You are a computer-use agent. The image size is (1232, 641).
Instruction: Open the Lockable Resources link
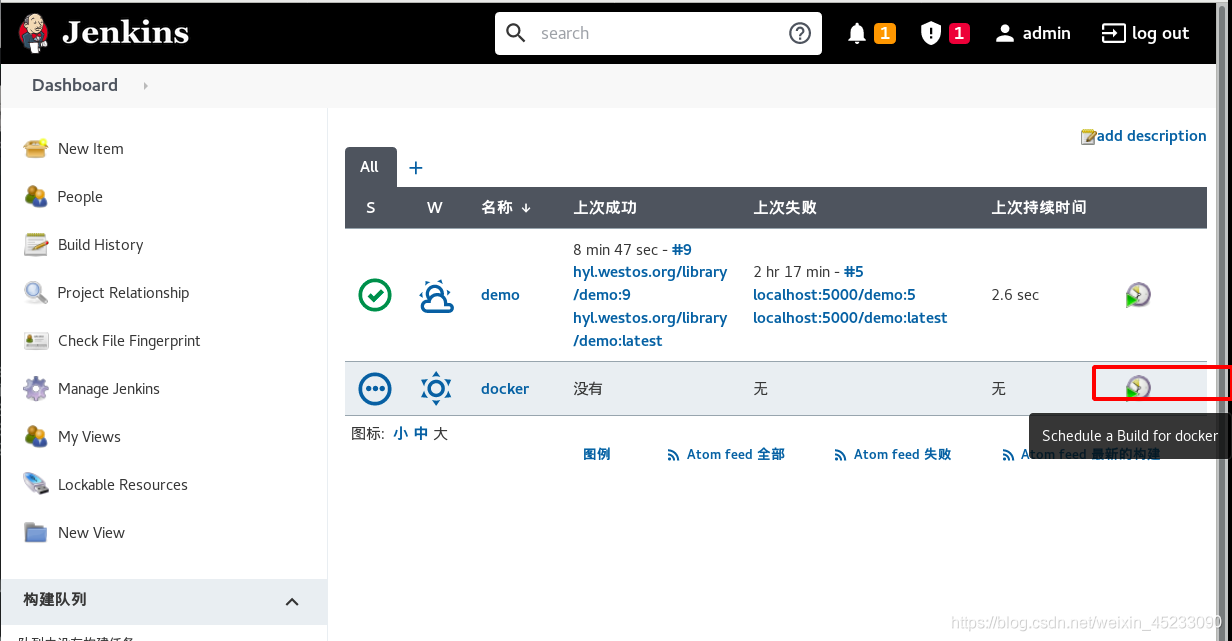click(x=123, y=484)
